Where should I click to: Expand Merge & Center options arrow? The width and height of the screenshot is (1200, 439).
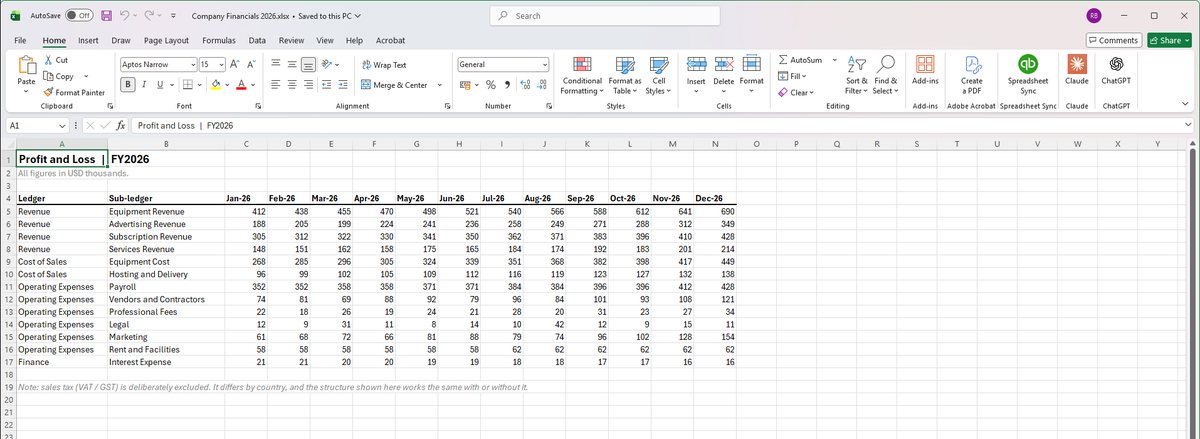coord(440,85)
